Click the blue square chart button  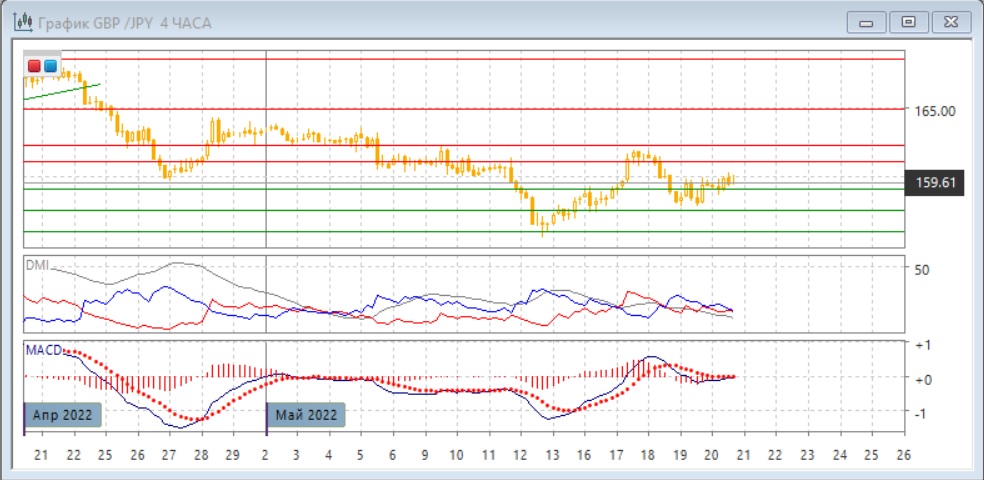pyautogui.click(x=50, y=66)
